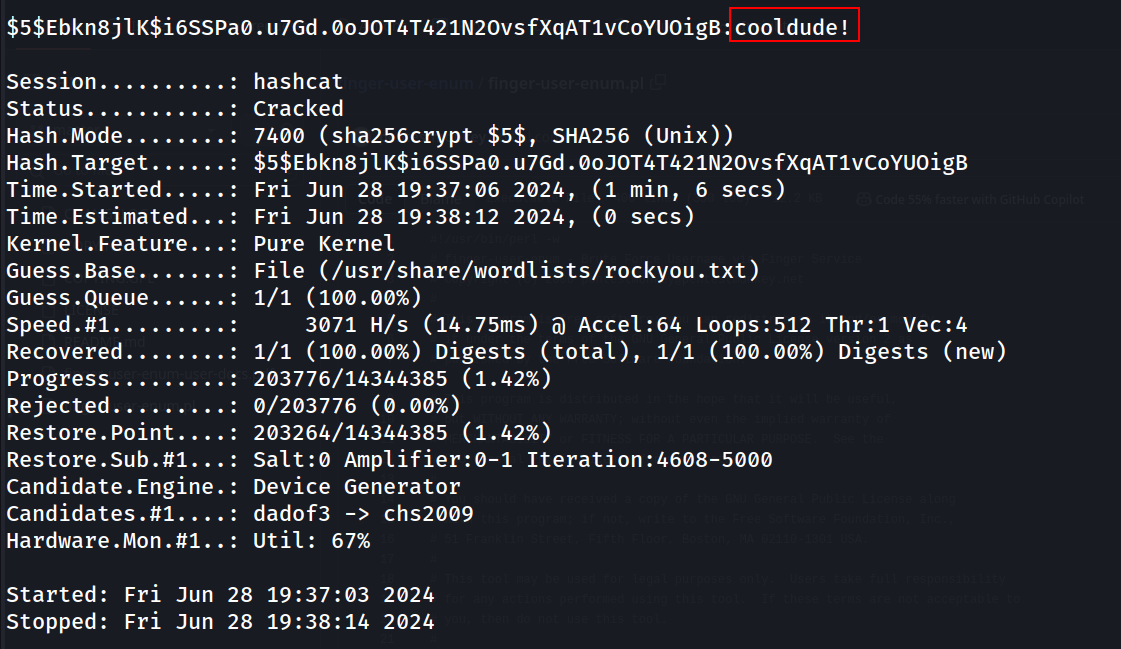Click the Session value hashcat
This screenshot has height=649, width=1121.
click(298, 81)
